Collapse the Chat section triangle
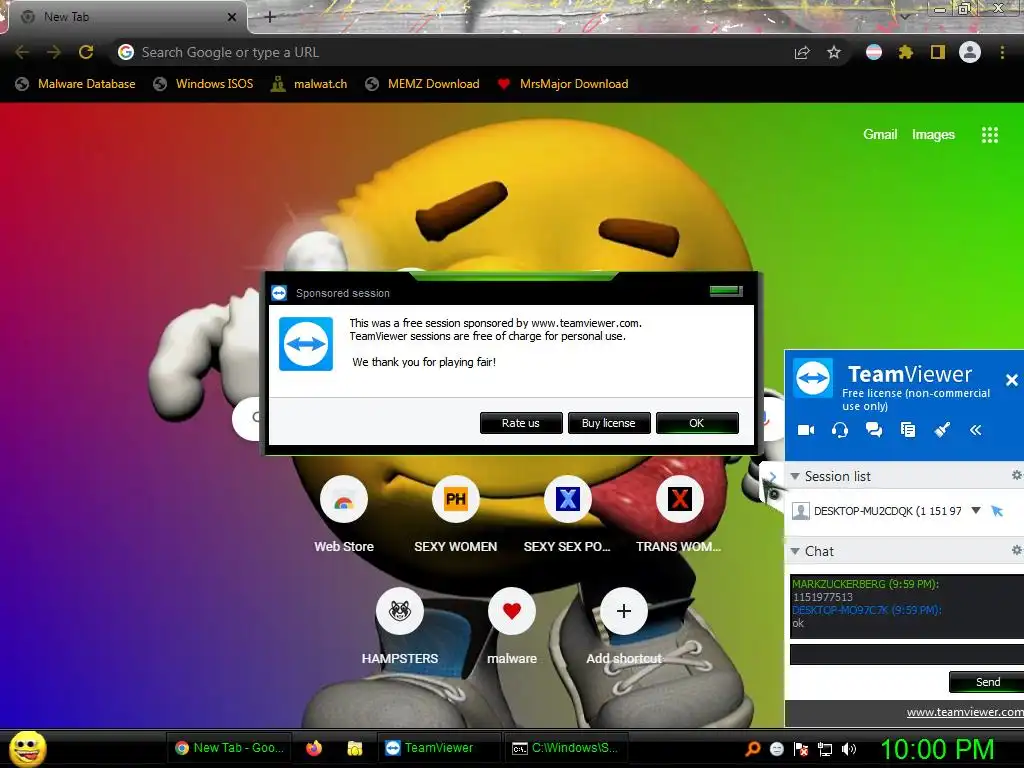This screenshot has height=768, width=1024. click(x=795, y=551)
